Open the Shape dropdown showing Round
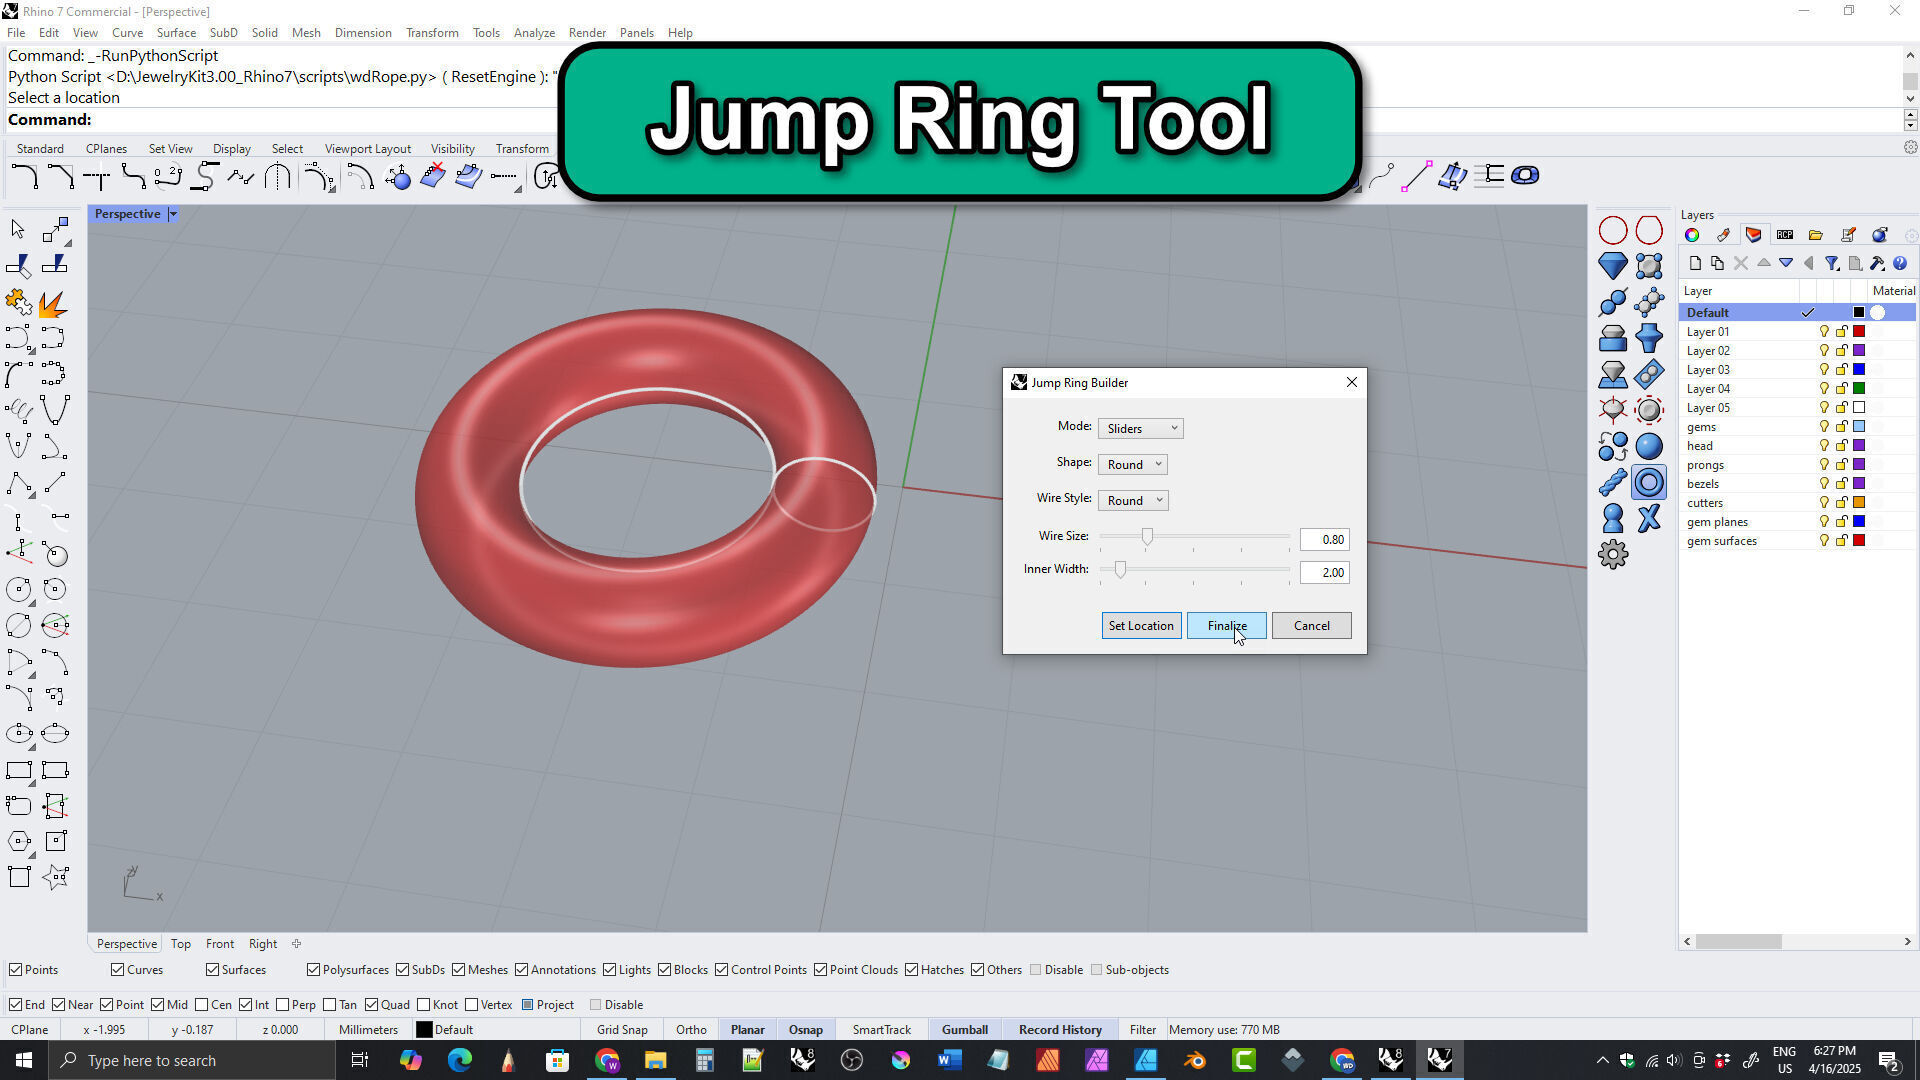This screenshot has width=1920, height=1080. tap(1132, 464)
